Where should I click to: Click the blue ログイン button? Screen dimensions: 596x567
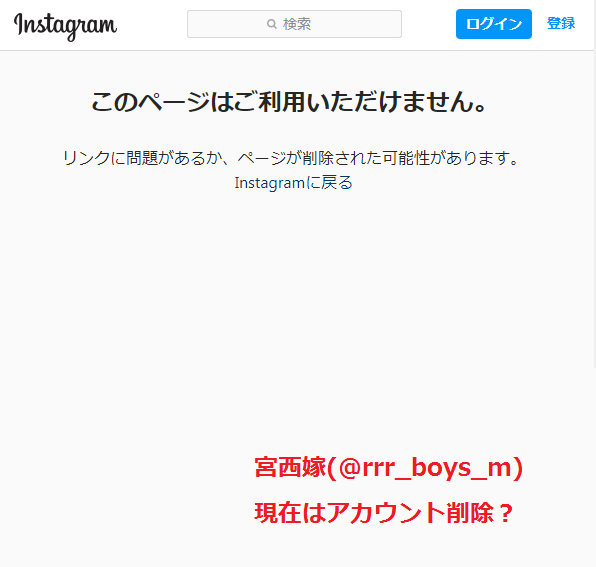493,24
